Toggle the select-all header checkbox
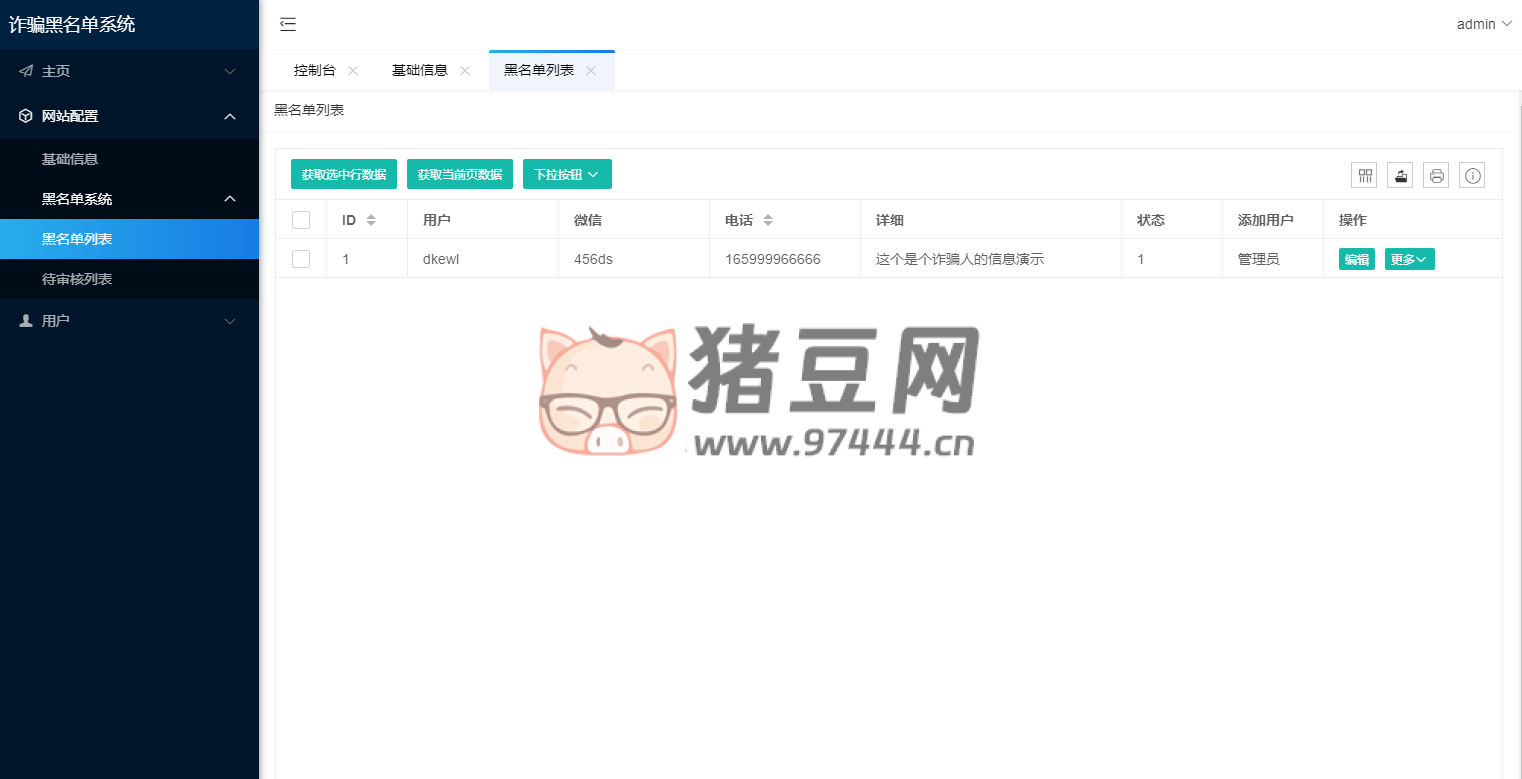The width and height of the screenshot is (1522, 779). pos(301,220)
